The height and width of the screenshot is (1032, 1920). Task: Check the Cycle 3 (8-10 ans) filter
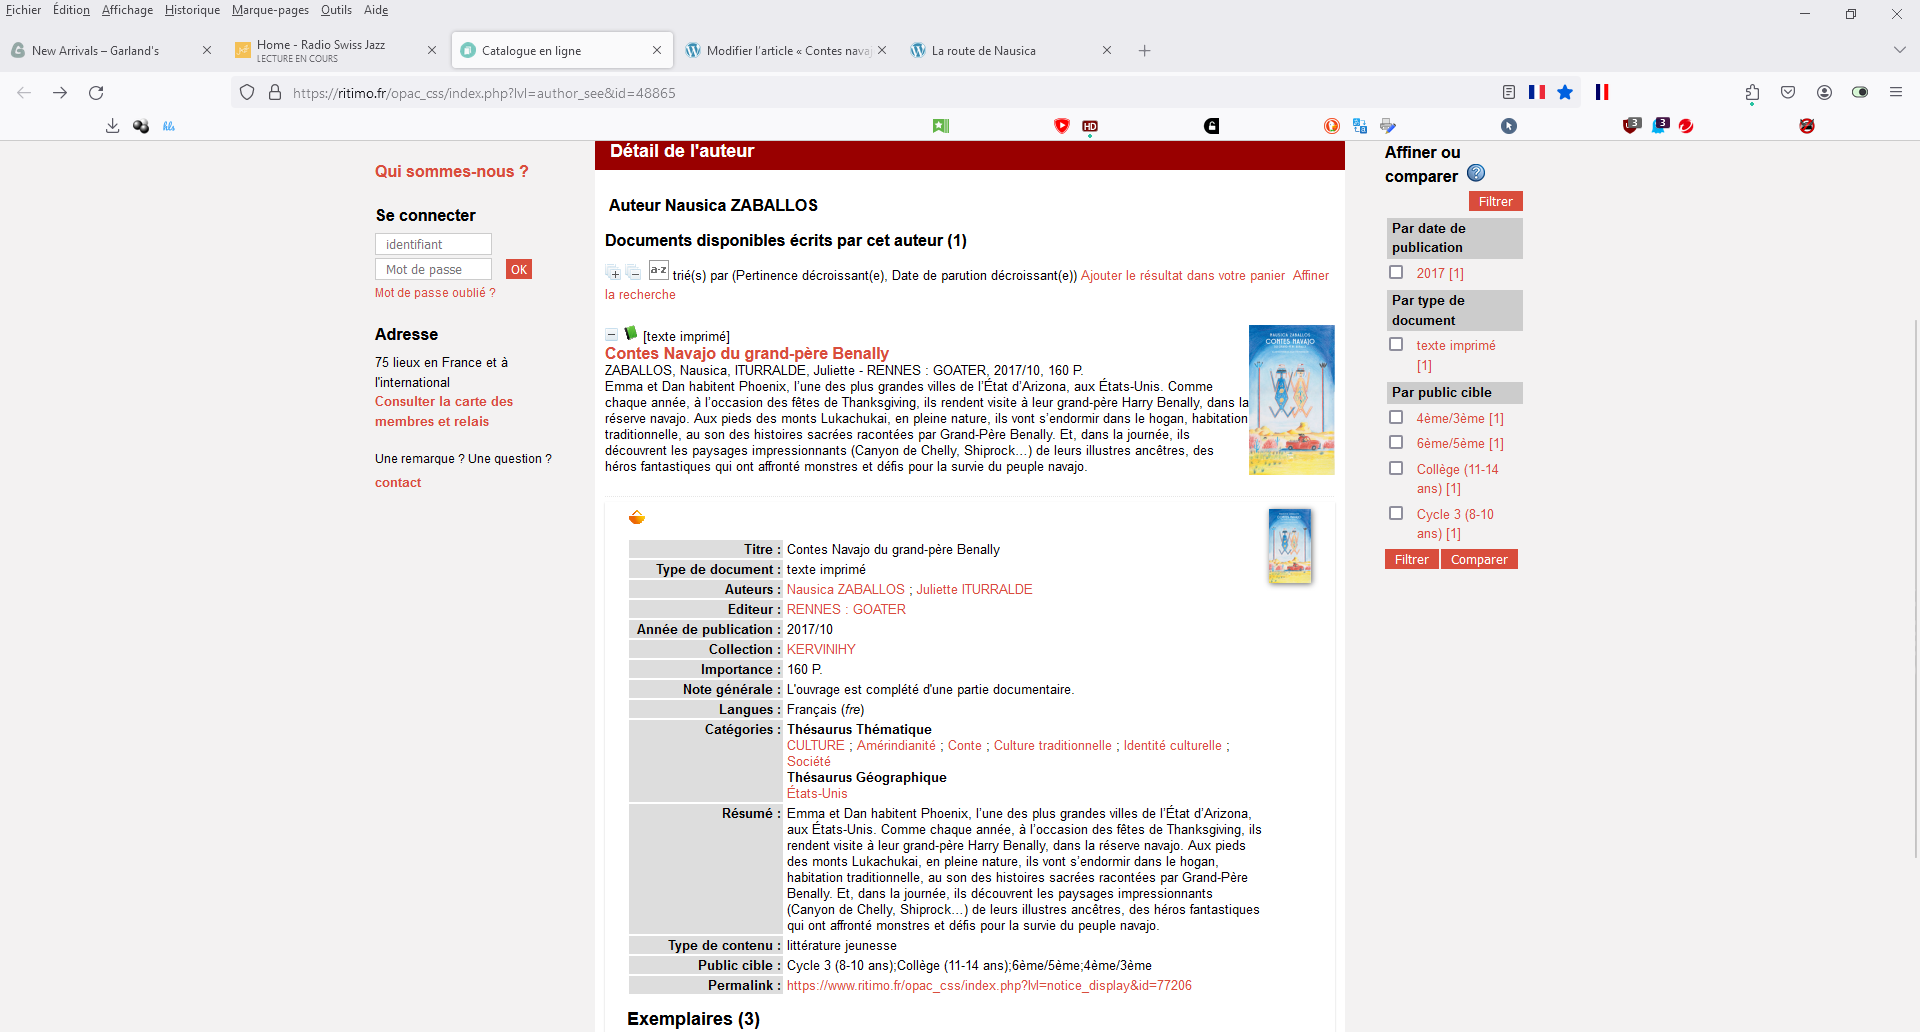coord(1396,513)
